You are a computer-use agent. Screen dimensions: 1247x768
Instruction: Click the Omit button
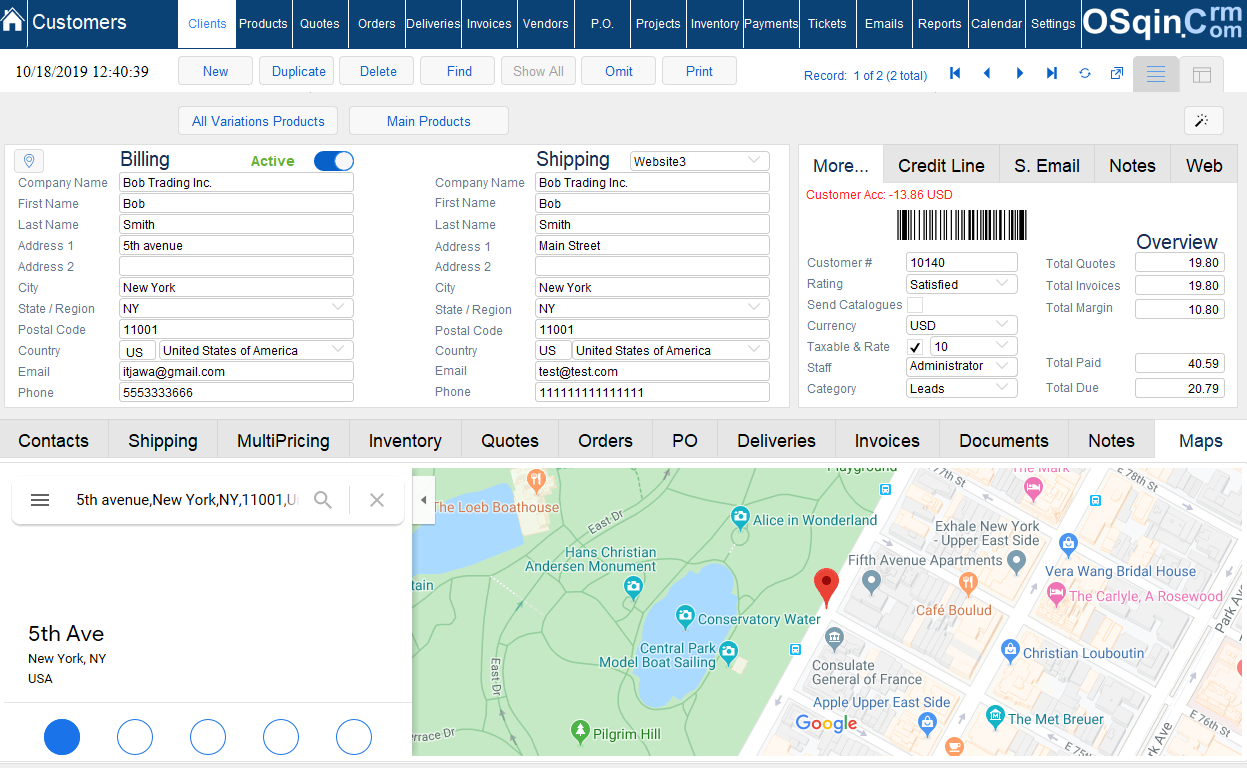(619, 71)
